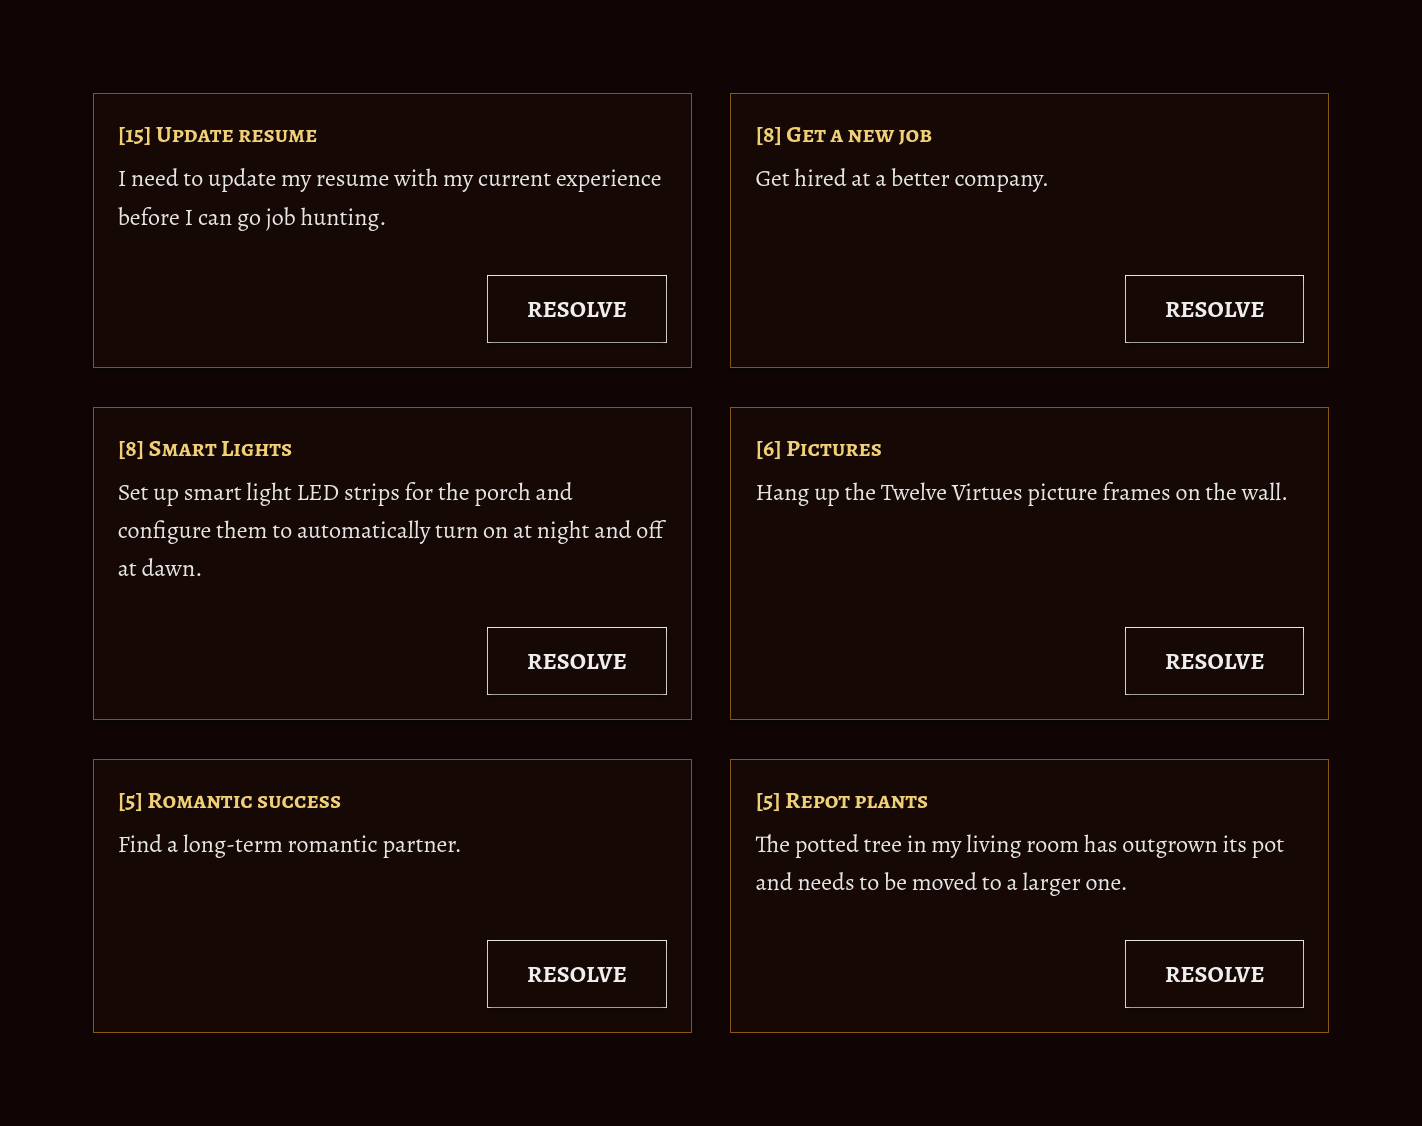The width and height of the screenshot is (1422, 1126).
Task: Click 'Get hired at a better company' text
Action: (x=901, y=179)
